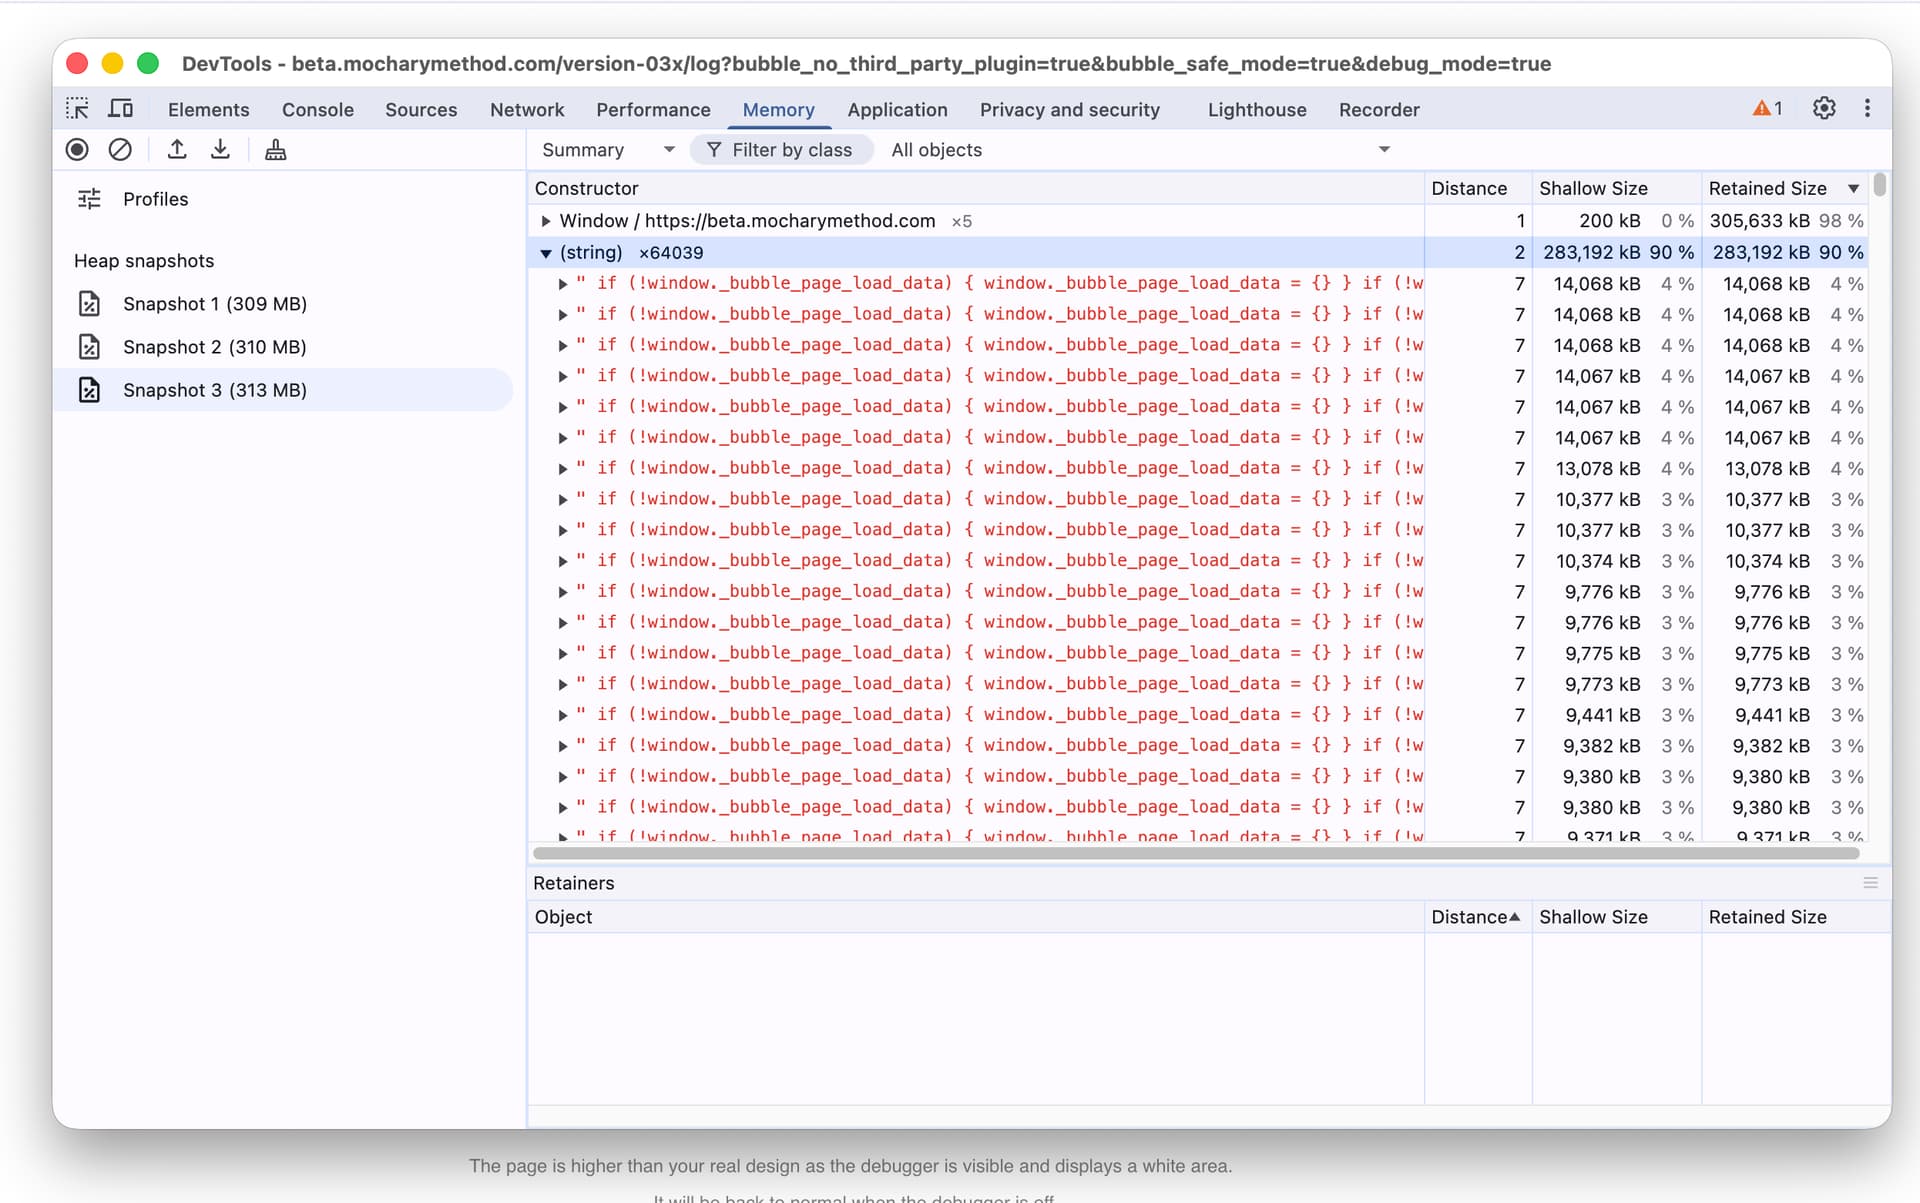This screenshot has width=1920, height=1203.
Task: Click the take heap snapshot record icon
Action: coord(77,150)
